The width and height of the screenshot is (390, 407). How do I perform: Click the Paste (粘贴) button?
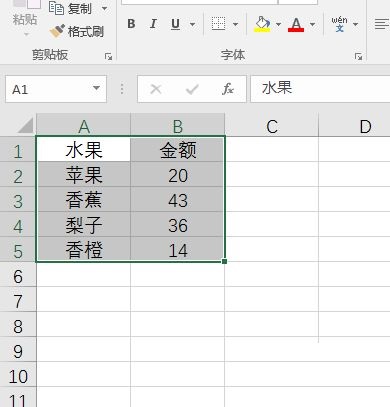25,17
